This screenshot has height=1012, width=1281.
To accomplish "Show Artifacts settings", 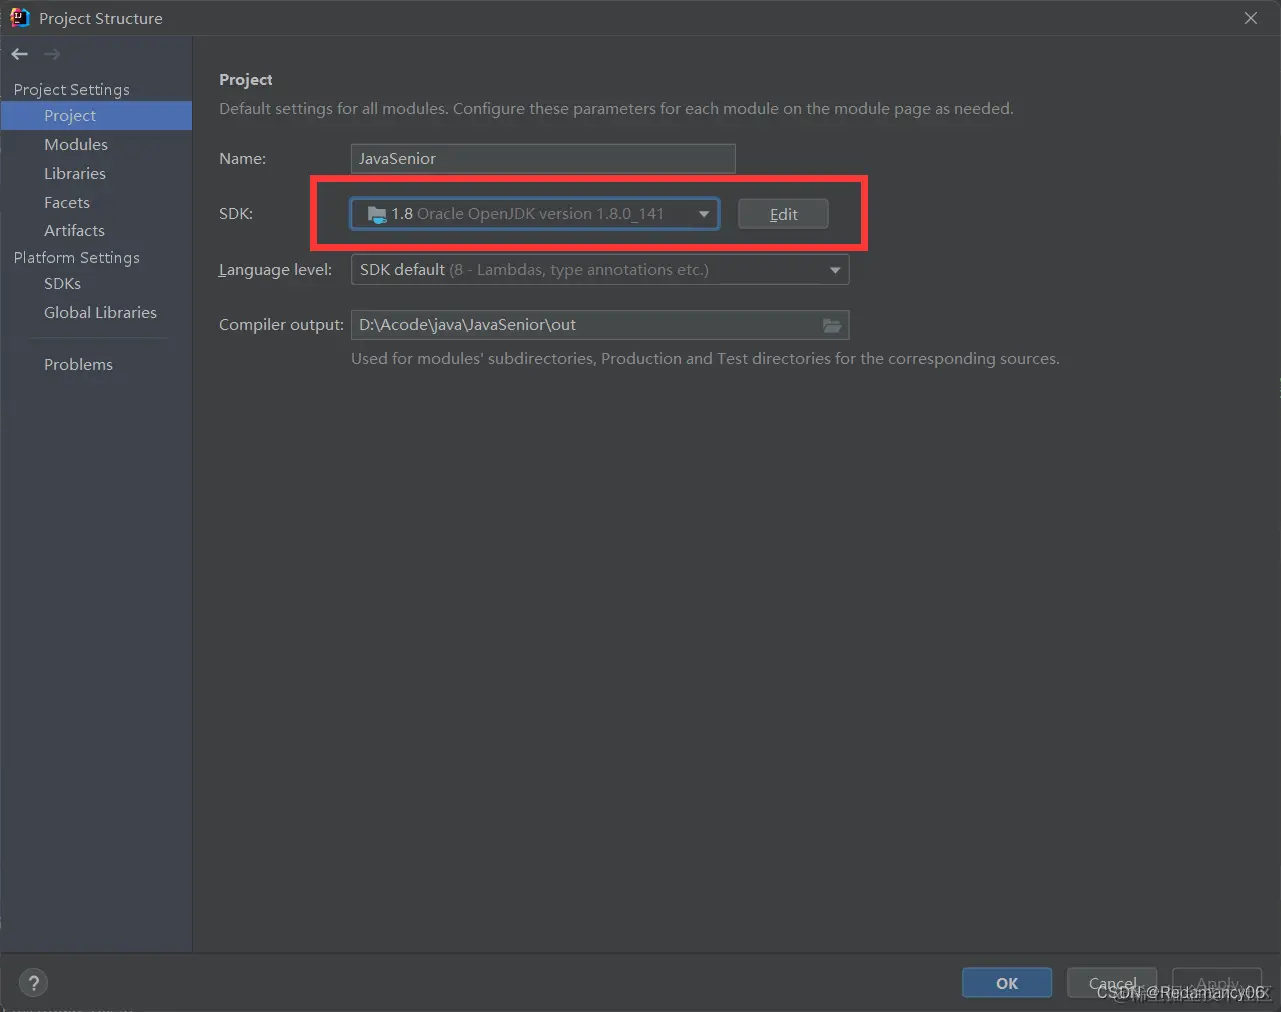I will click(74, 231).
